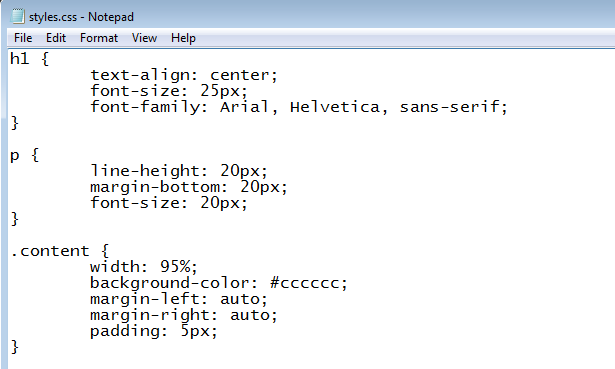Image resolution: width=615 pixels, height=369 pixels.
Task: Click the .content selector text
Action: 50,251
